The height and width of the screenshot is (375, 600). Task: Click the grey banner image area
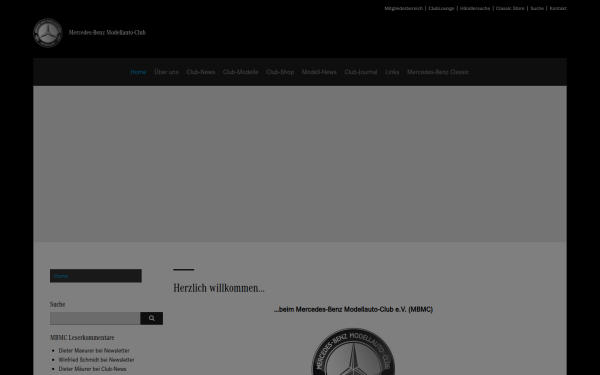click(x=300, y=164)
